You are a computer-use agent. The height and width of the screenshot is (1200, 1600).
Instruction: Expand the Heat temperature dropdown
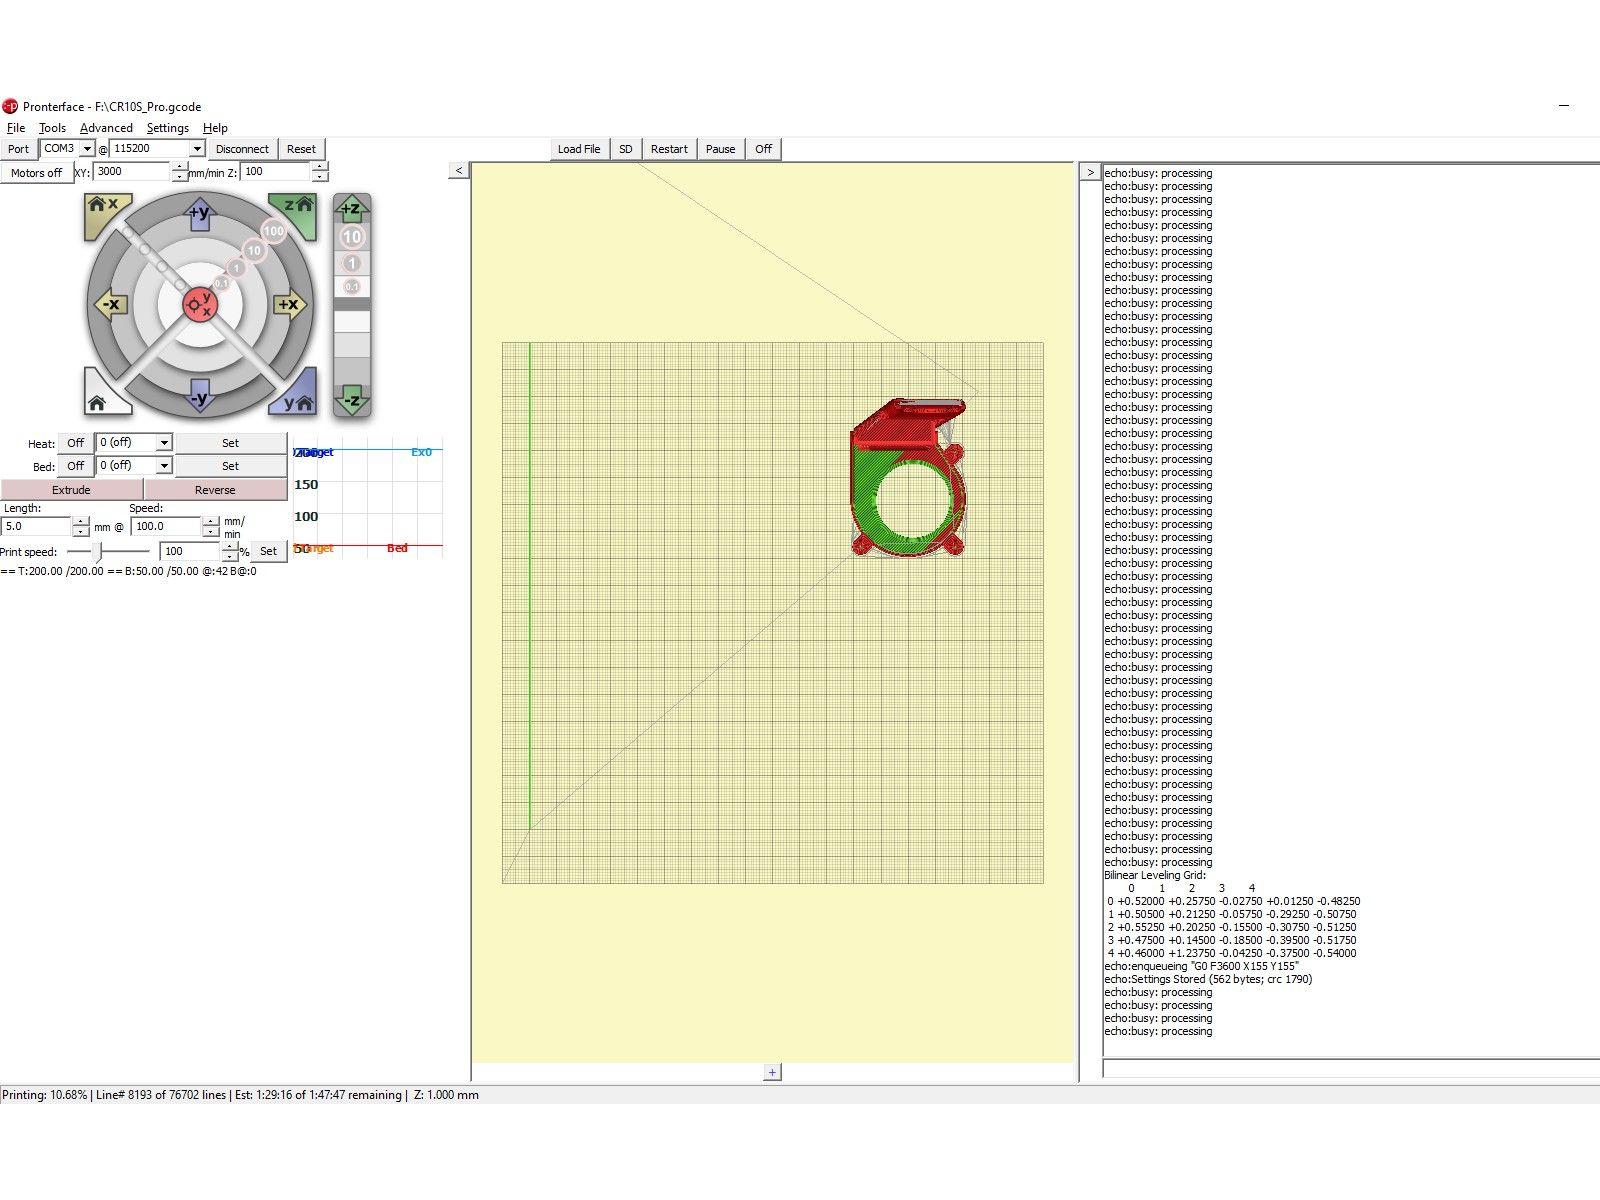[165, 443]
